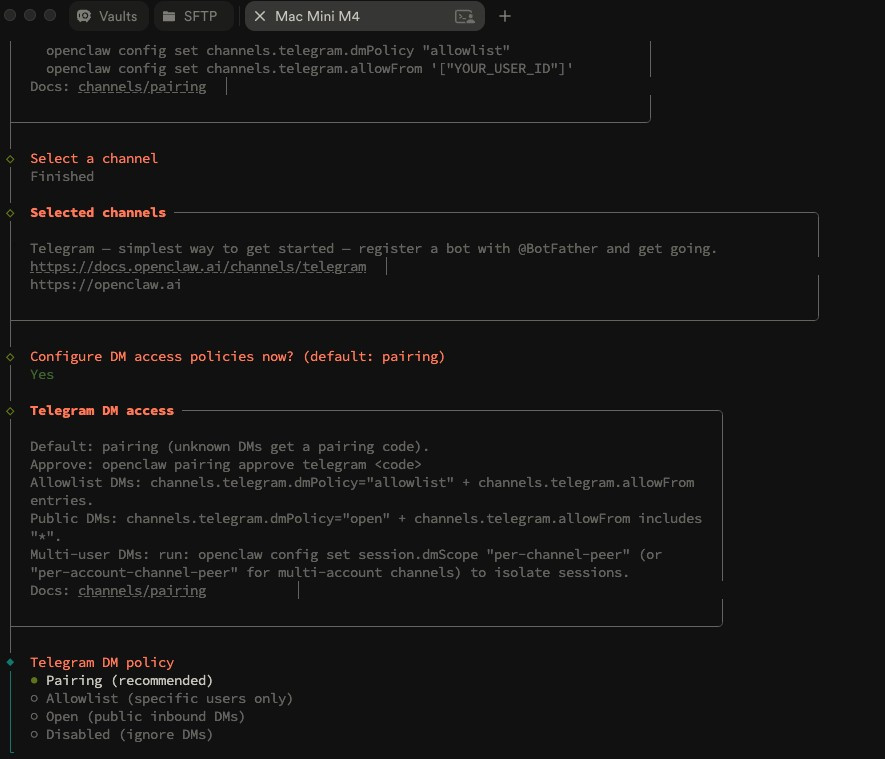
Task: Open the channels/pairing docs link at the top
Action: click(142, 87)
